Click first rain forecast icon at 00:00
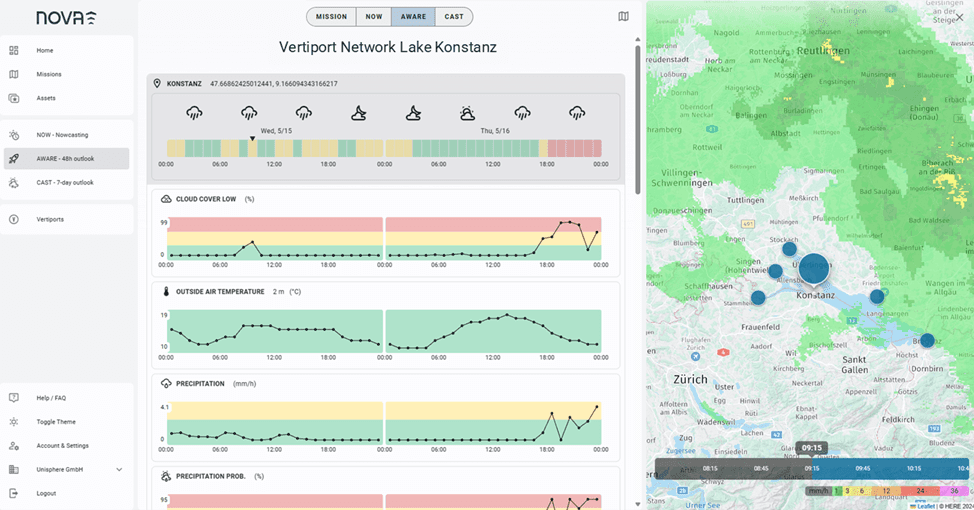Viewport: 974px width, 510px height. (x=194, y=113)
